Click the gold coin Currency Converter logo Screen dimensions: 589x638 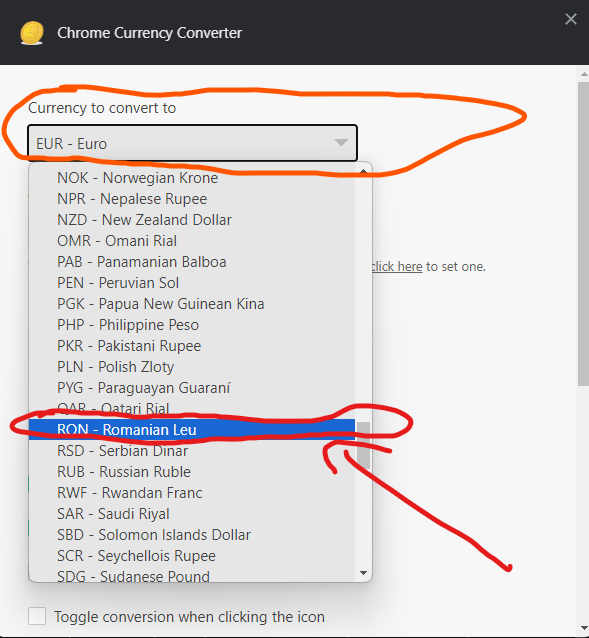coord(32,33)
